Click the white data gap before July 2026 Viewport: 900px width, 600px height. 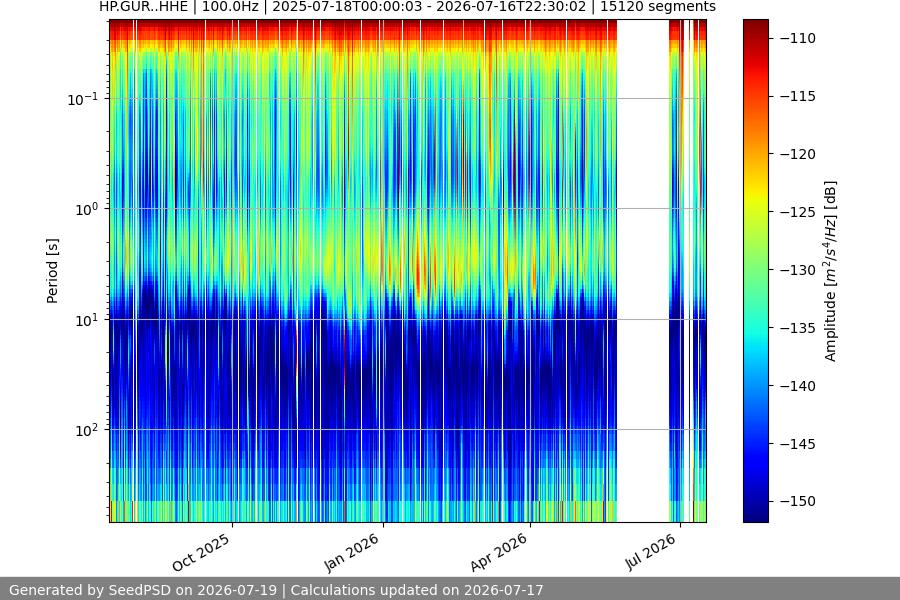pos(643,271)
